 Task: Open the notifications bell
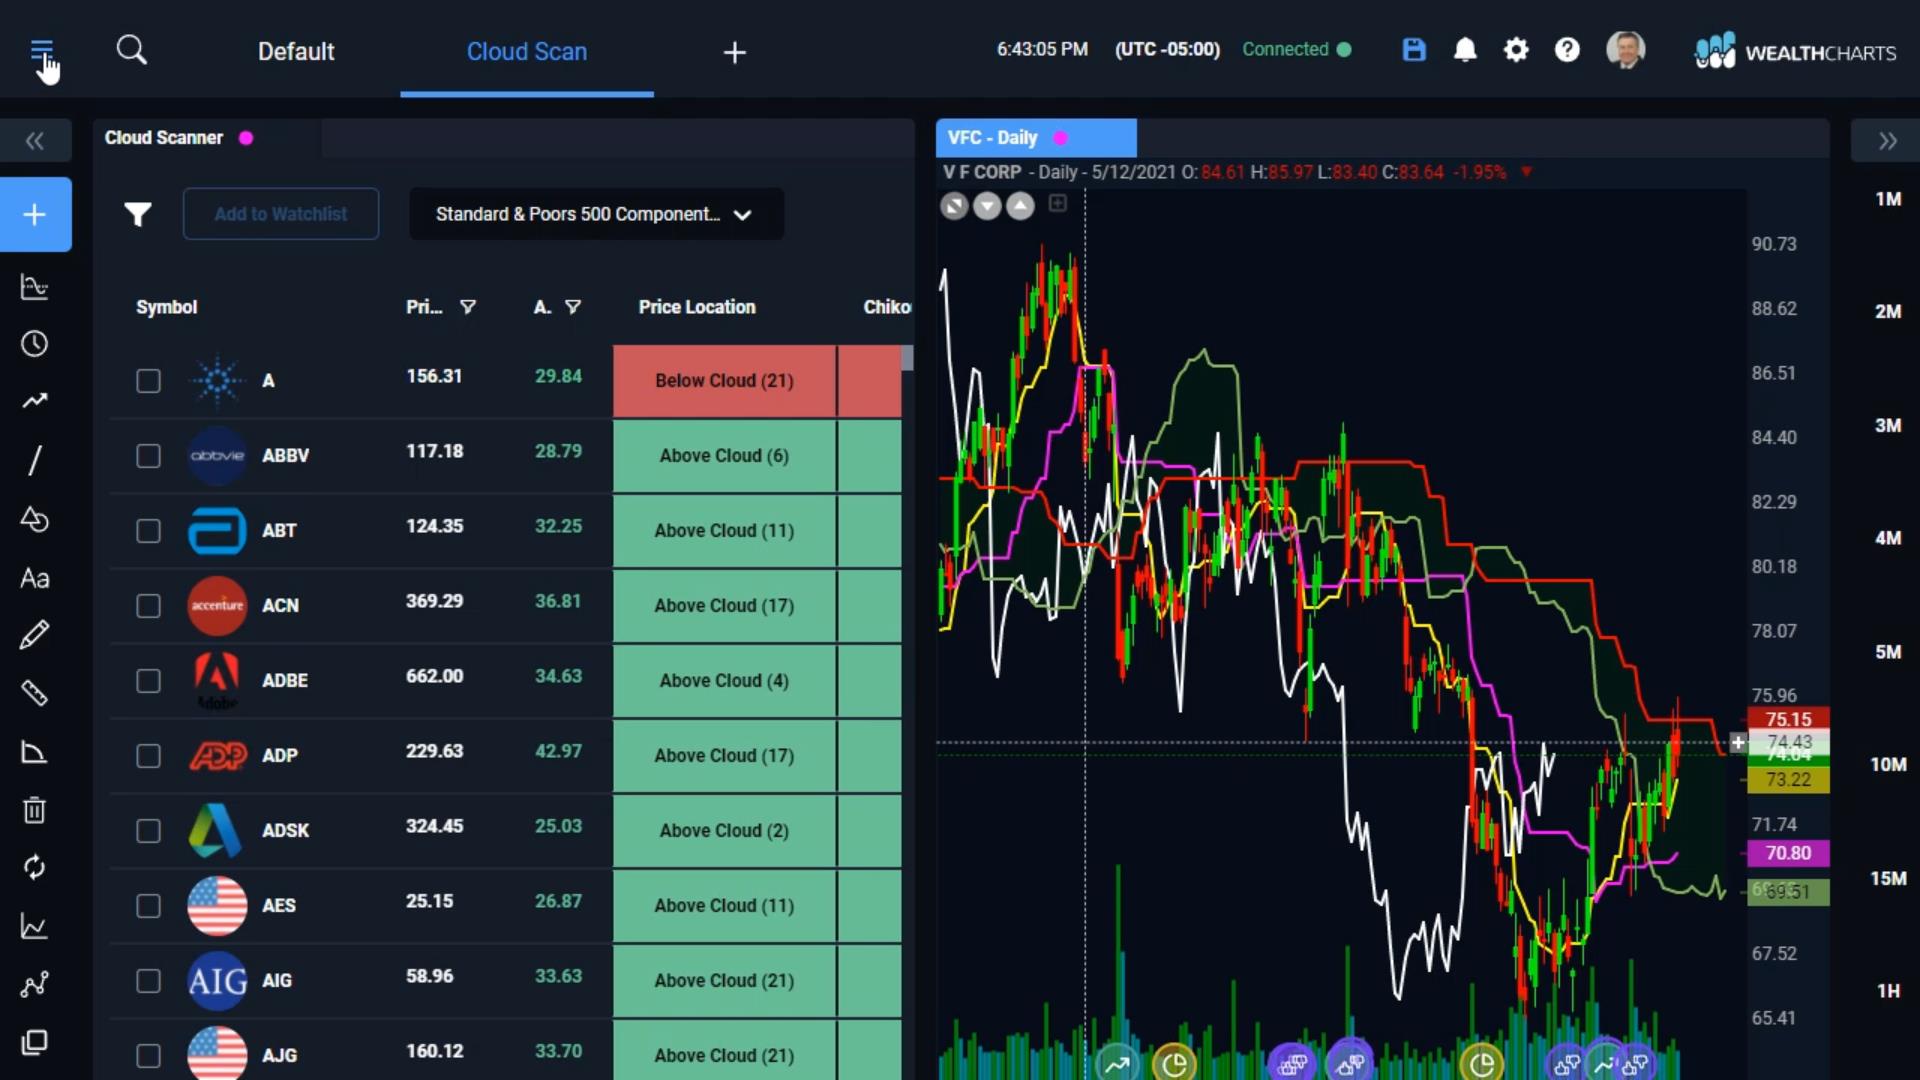(1464, 50)
